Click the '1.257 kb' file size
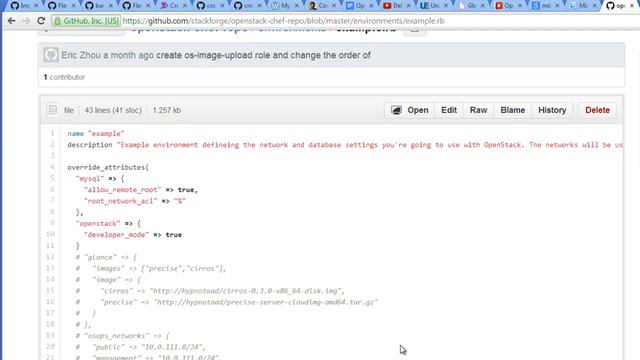 point(167,110)
